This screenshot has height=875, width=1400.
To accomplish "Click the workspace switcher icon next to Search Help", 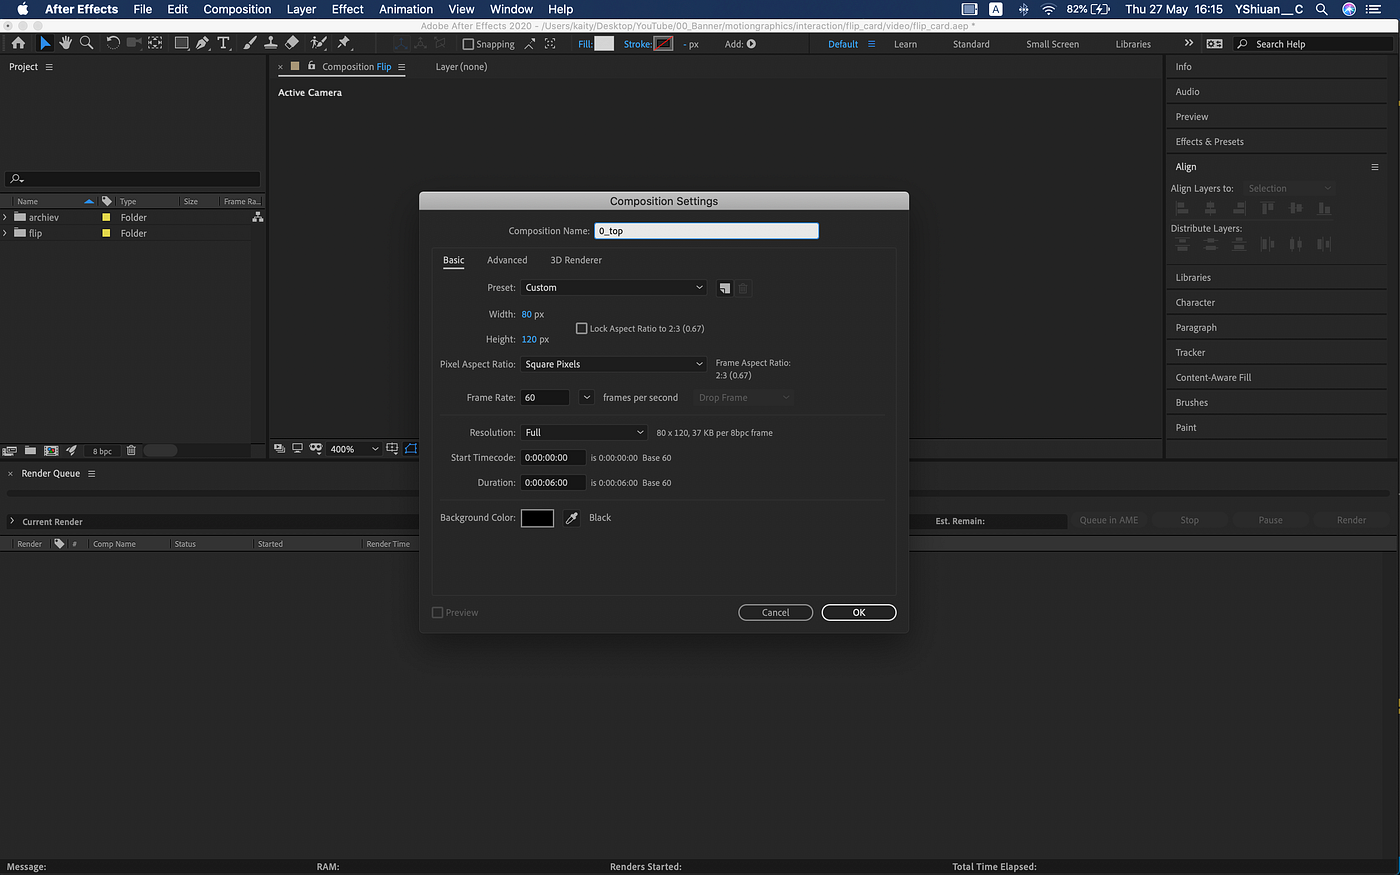I will point(1215,44).
